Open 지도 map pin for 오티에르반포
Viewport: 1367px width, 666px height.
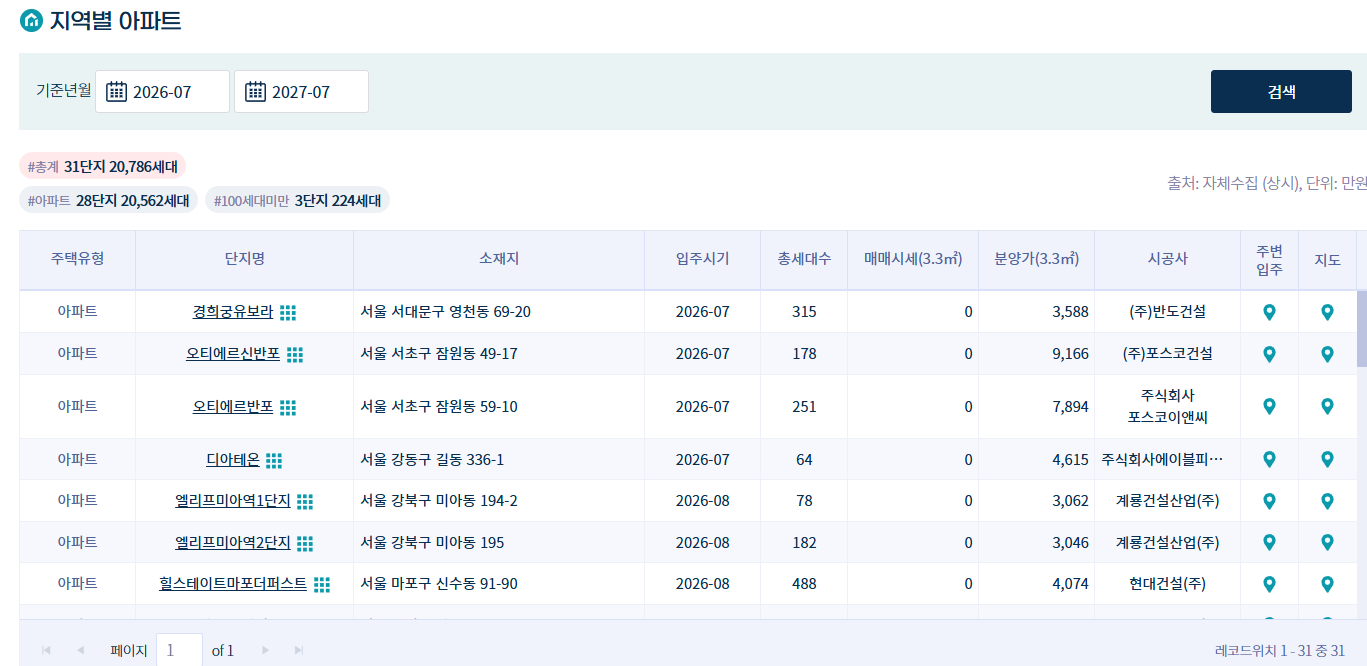[1327, 407]
